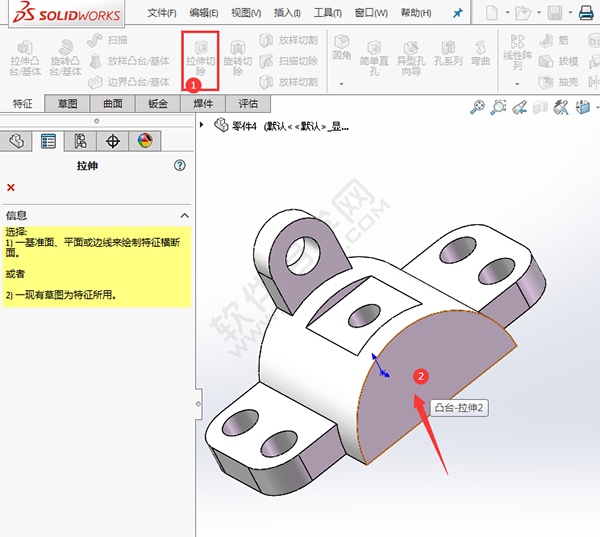Viewport: 600px width, 537px height.
Task: Click the panel collapse handle on splitter
Action: point(198,404)
